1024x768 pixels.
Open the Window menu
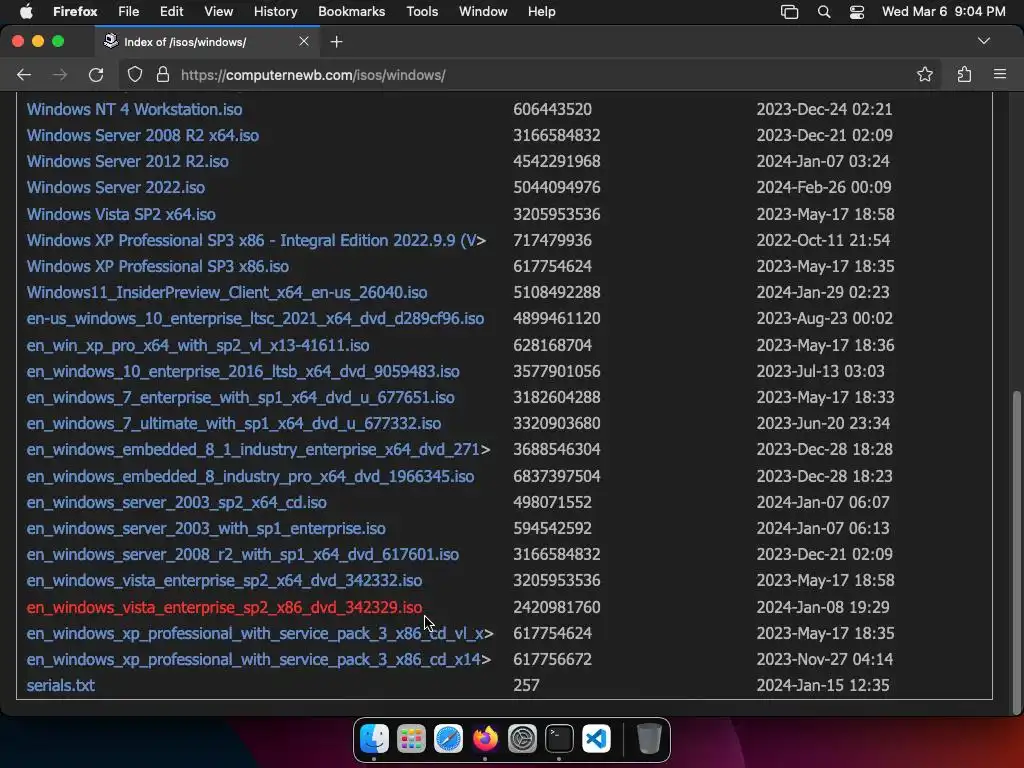click(x=483, y=11)
